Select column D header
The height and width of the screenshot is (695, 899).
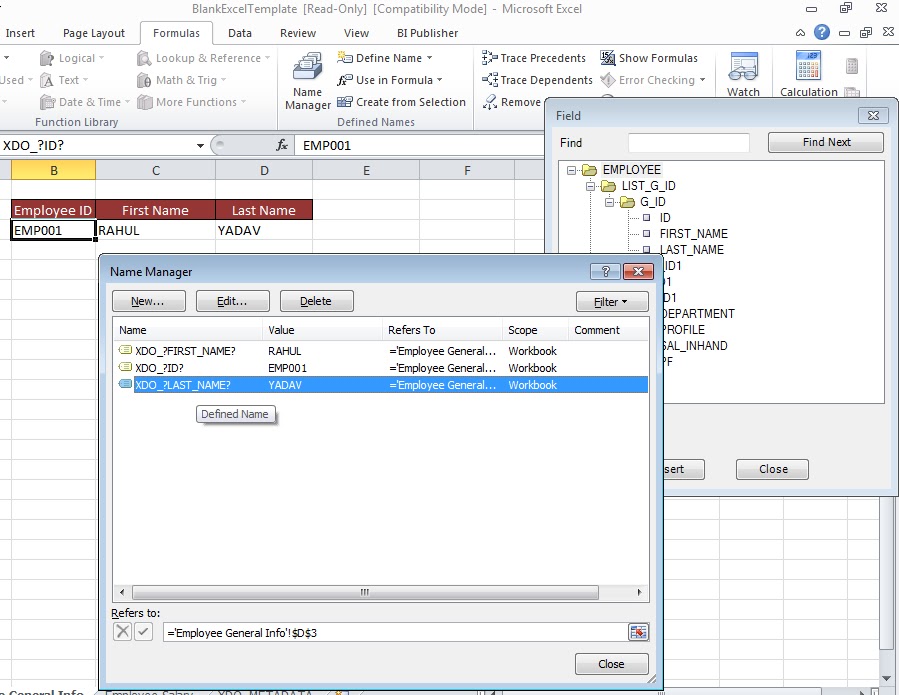coord(264,170)
